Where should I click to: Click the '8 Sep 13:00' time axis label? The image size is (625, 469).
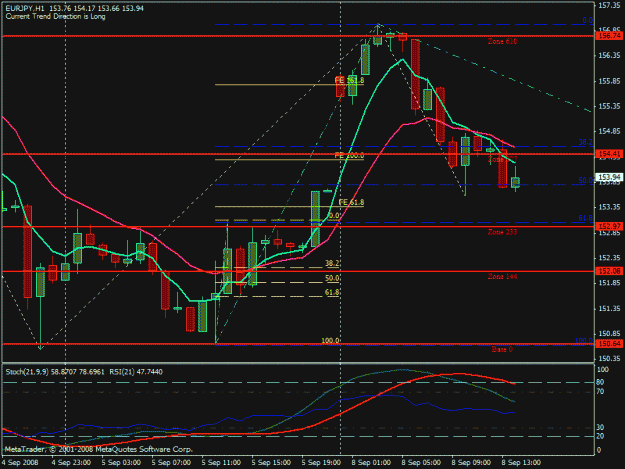click(521, 463)
